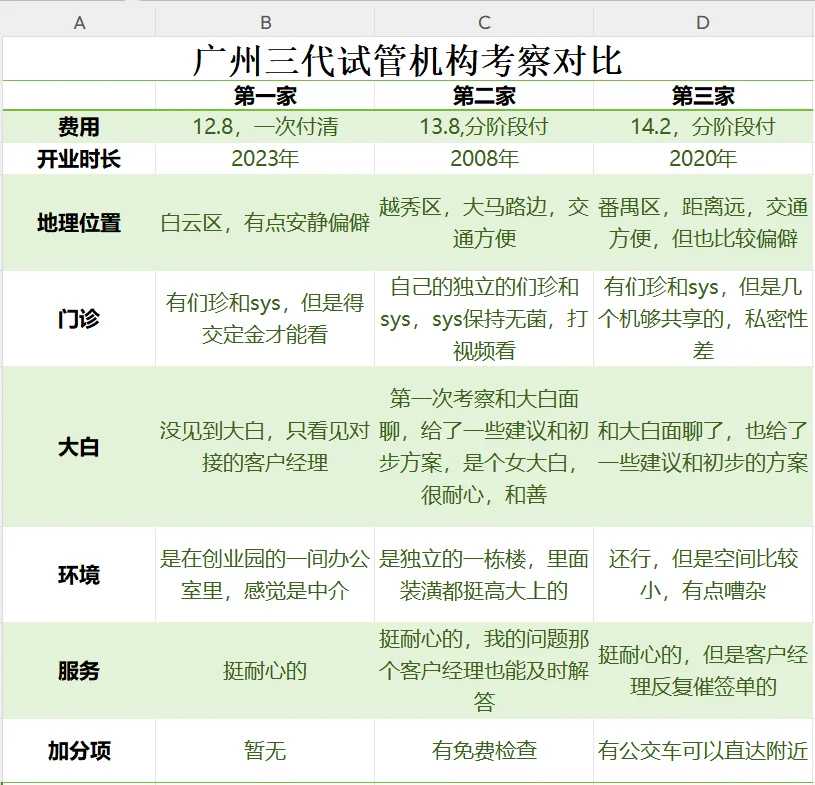Select column header C
The width and height of the screenshot is (815, 785).
point(484,18)
